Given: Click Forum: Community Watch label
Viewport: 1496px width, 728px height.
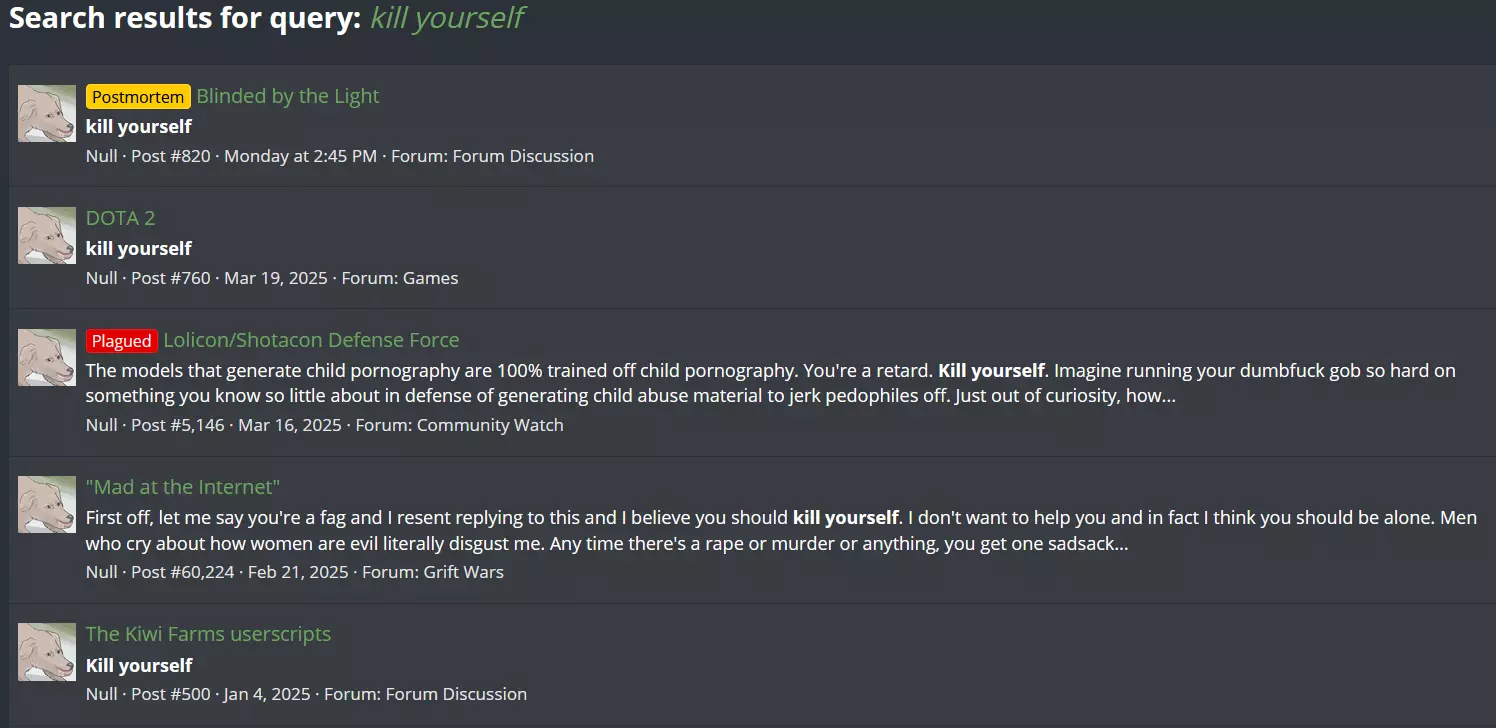Looking at the screenshot, I should (x=460, y=425).
